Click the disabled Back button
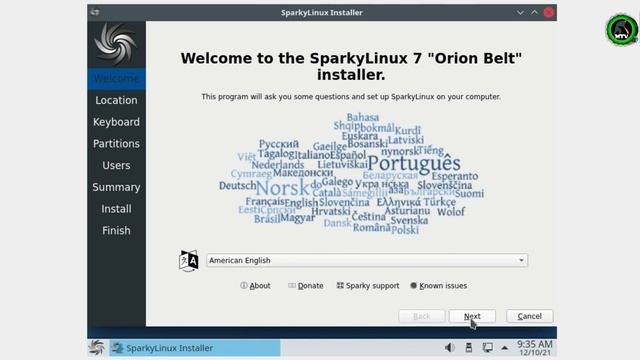 (422, 316)
